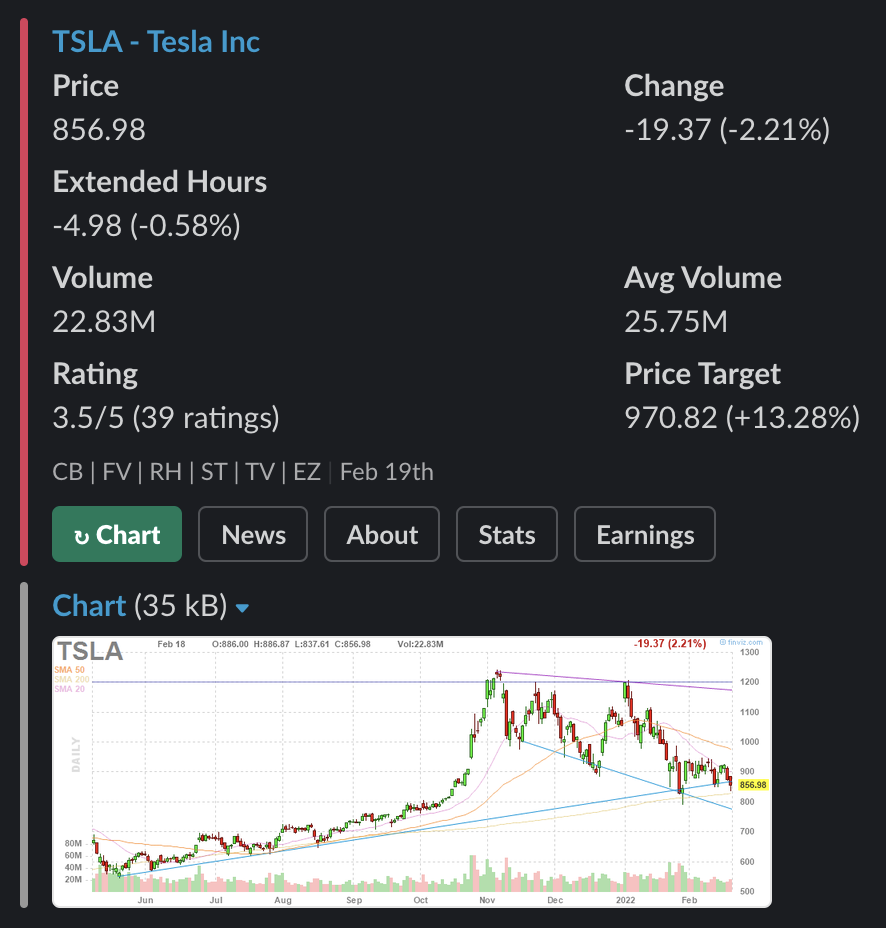The height and width of the screenshot is (928, 886).
Task: Open the TSLA - Tesla Inc title link
Action: tap(156, 42)
